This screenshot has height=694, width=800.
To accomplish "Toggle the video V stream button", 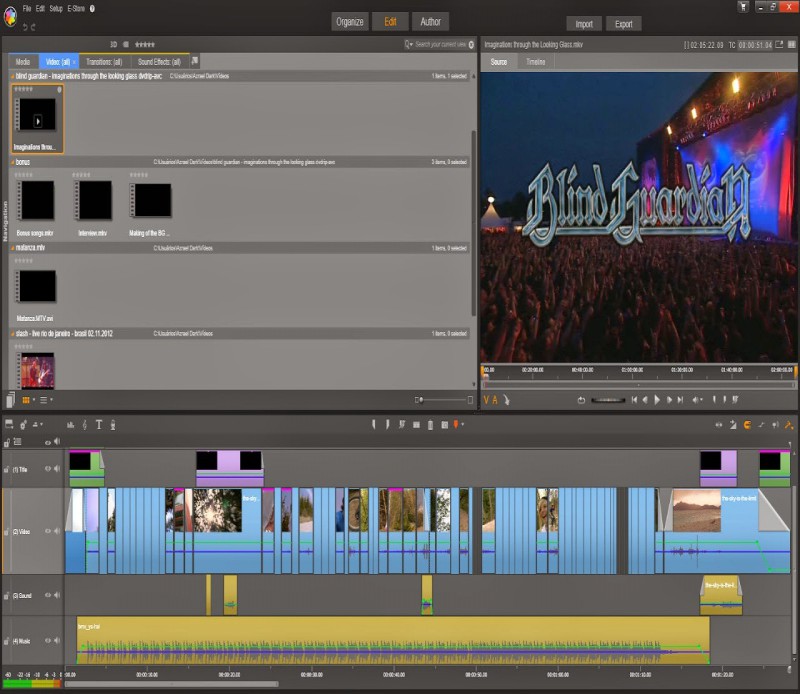I will pyautogui.click(x=486, y=400).
